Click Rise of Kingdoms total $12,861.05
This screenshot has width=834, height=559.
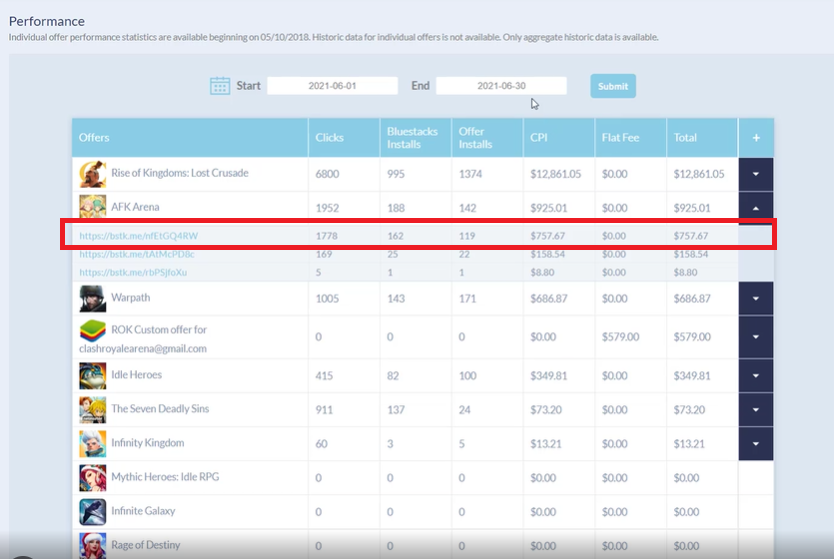(699, 174)
